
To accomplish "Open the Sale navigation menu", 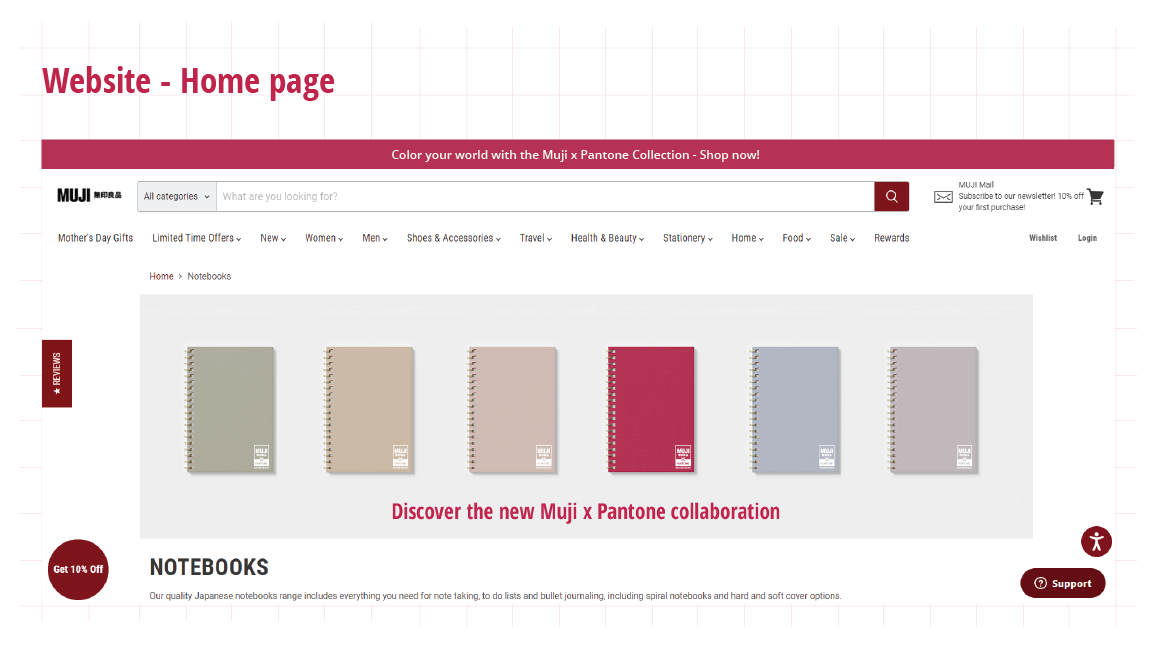I will point(842,238).
